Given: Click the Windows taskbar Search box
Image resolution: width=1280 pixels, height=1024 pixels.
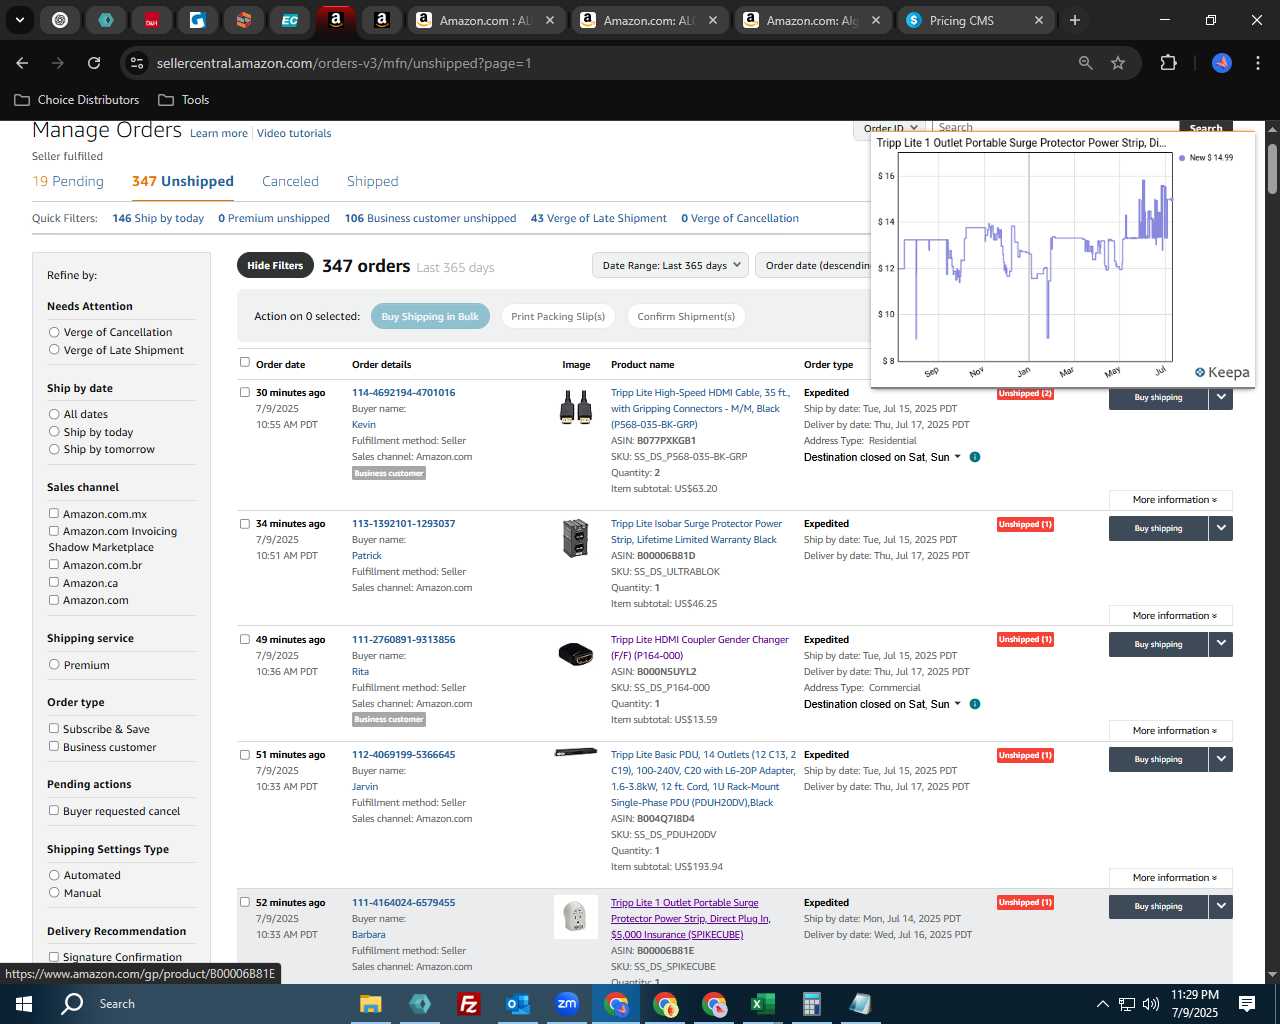Looking at the screenshot, I should [116, 1004].
